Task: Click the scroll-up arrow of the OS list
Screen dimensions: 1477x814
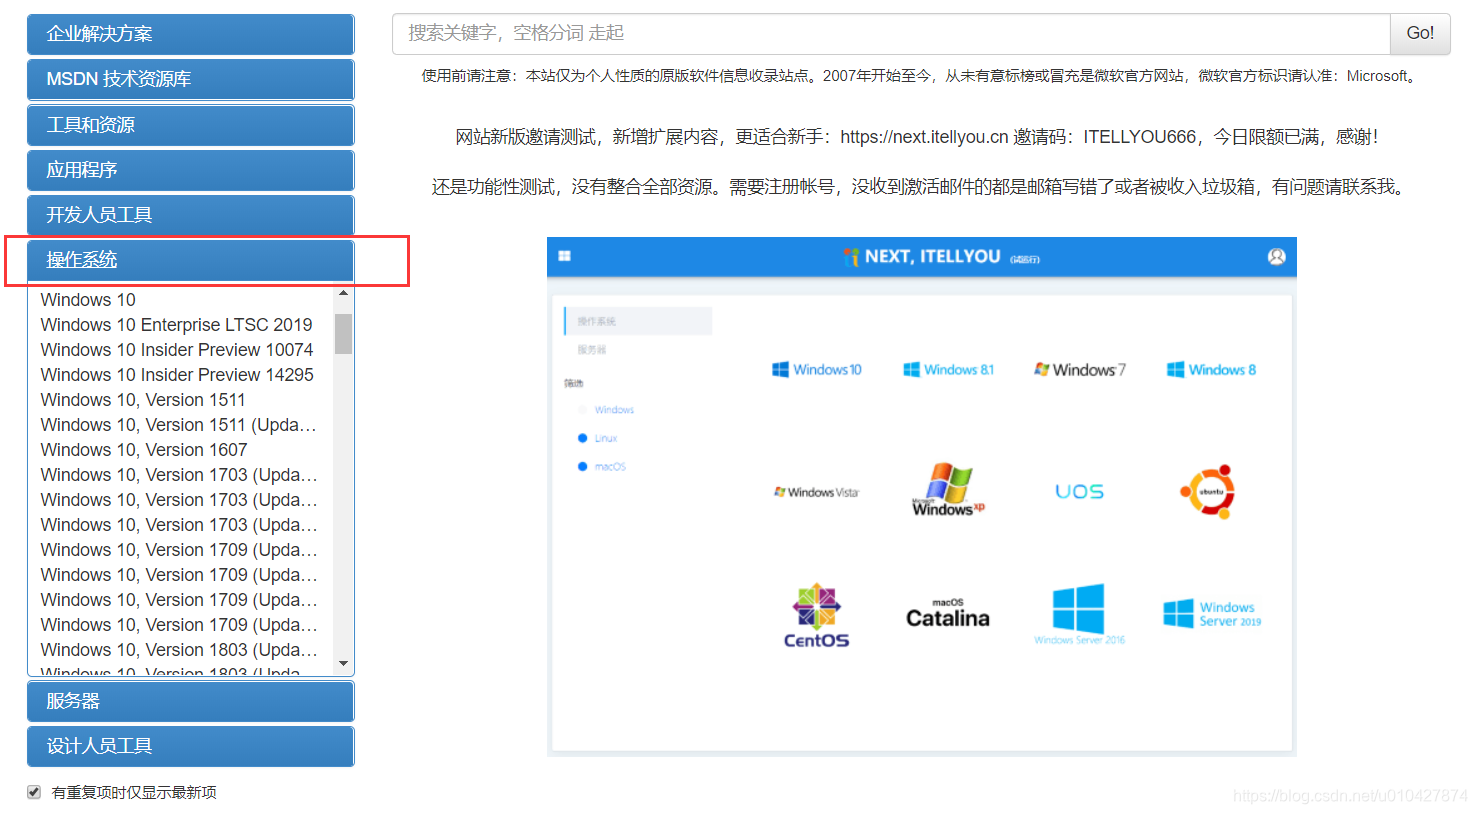Action: [x=343, y=294]
